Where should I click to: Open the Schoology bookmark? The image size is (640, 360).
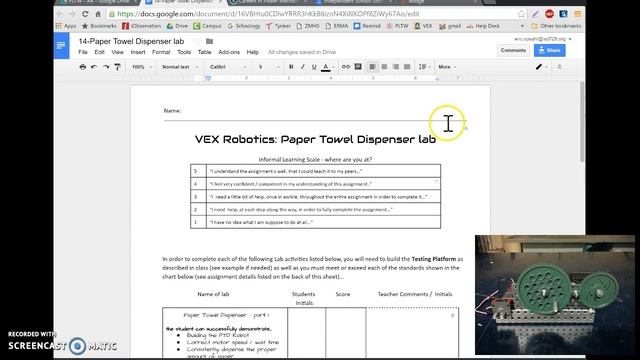[244, 26]
